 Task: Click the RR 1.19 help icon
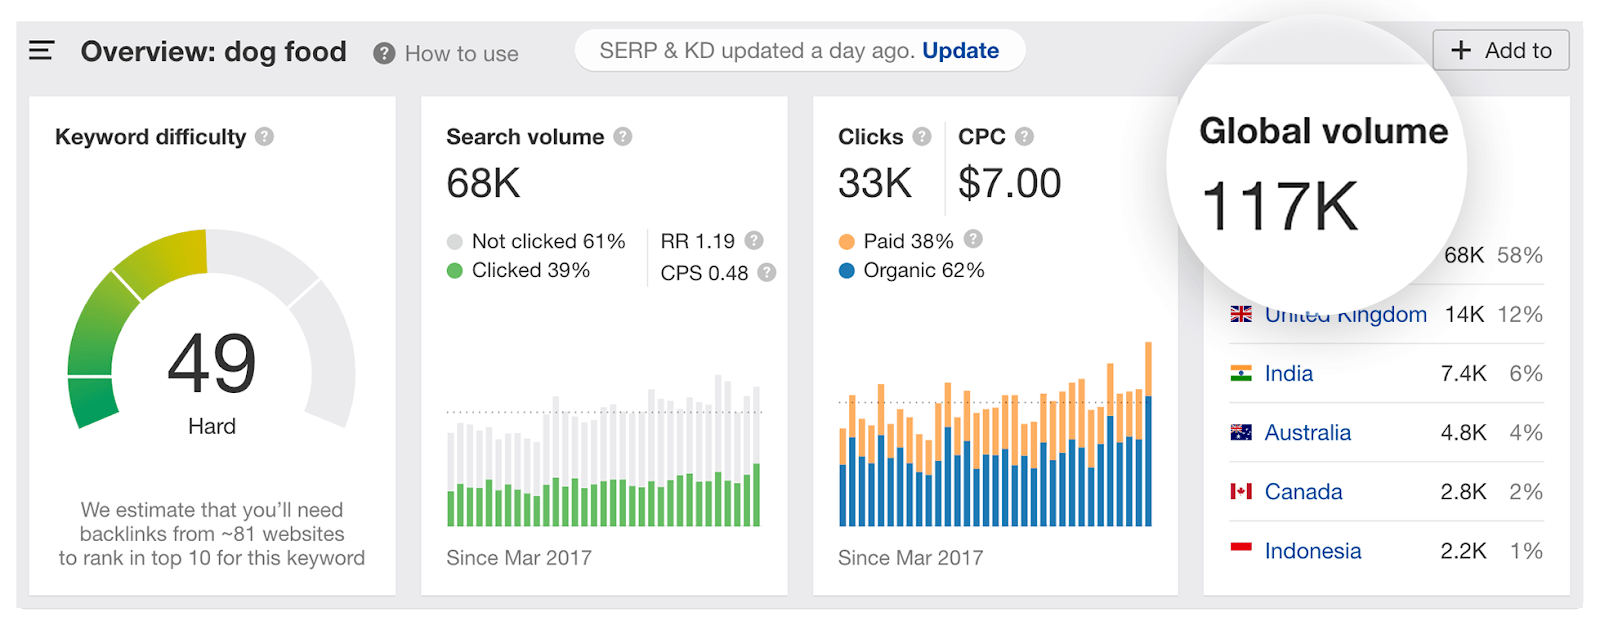(754, 241)
